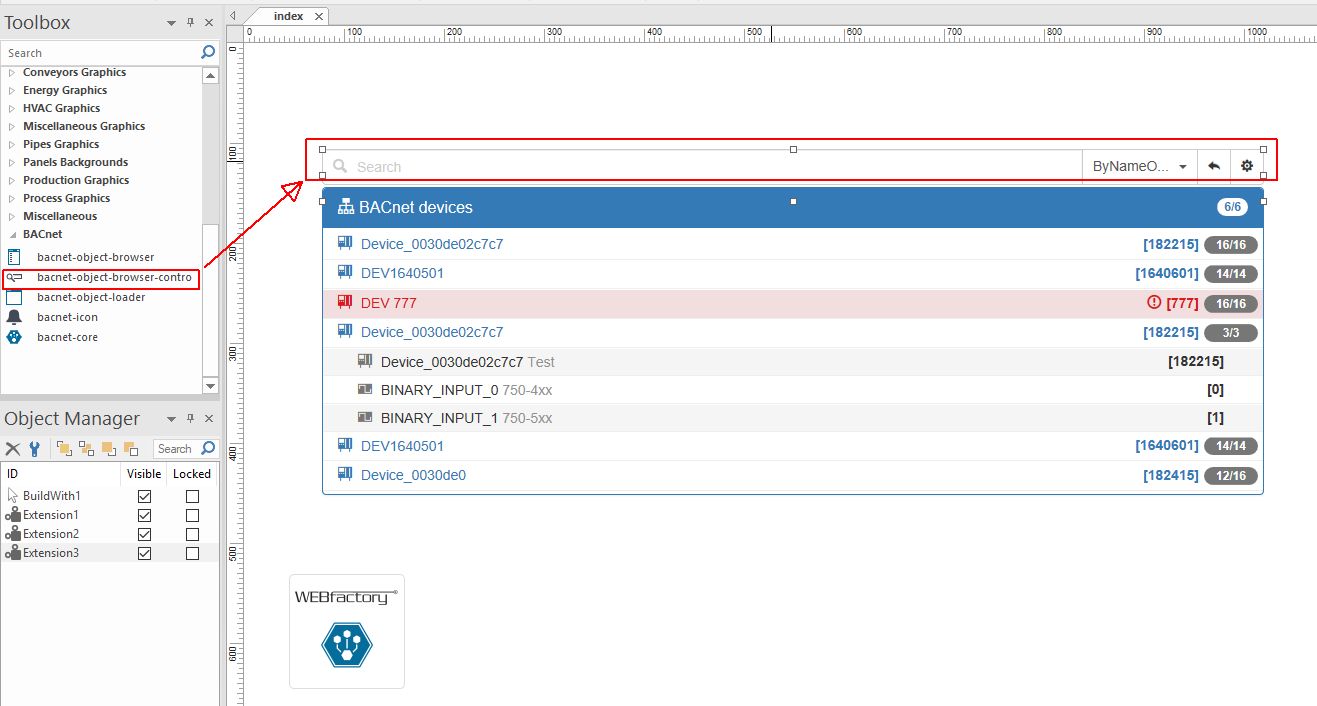The height and width of the screenshot is (706, 1317).
Task: Collapse the BACnet category in Toolbox
Action: click(12, 234)
